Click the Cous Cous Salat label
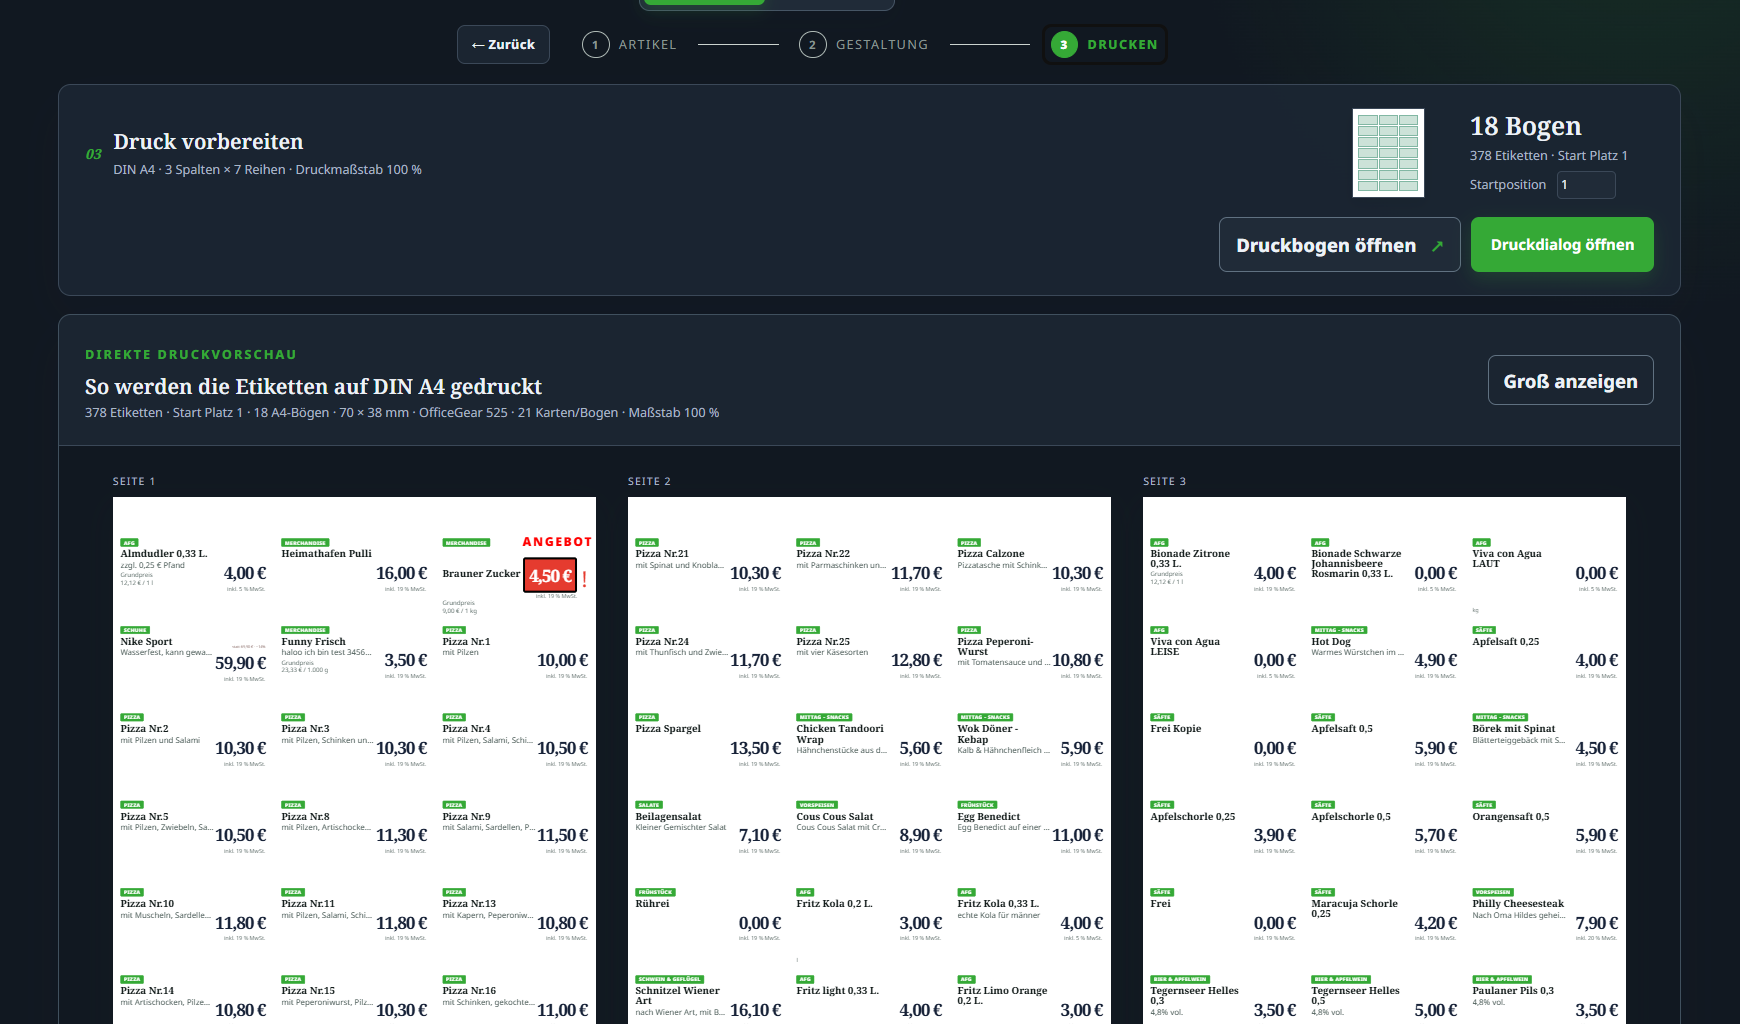The image size is (1740, 1024). point(834,816)
